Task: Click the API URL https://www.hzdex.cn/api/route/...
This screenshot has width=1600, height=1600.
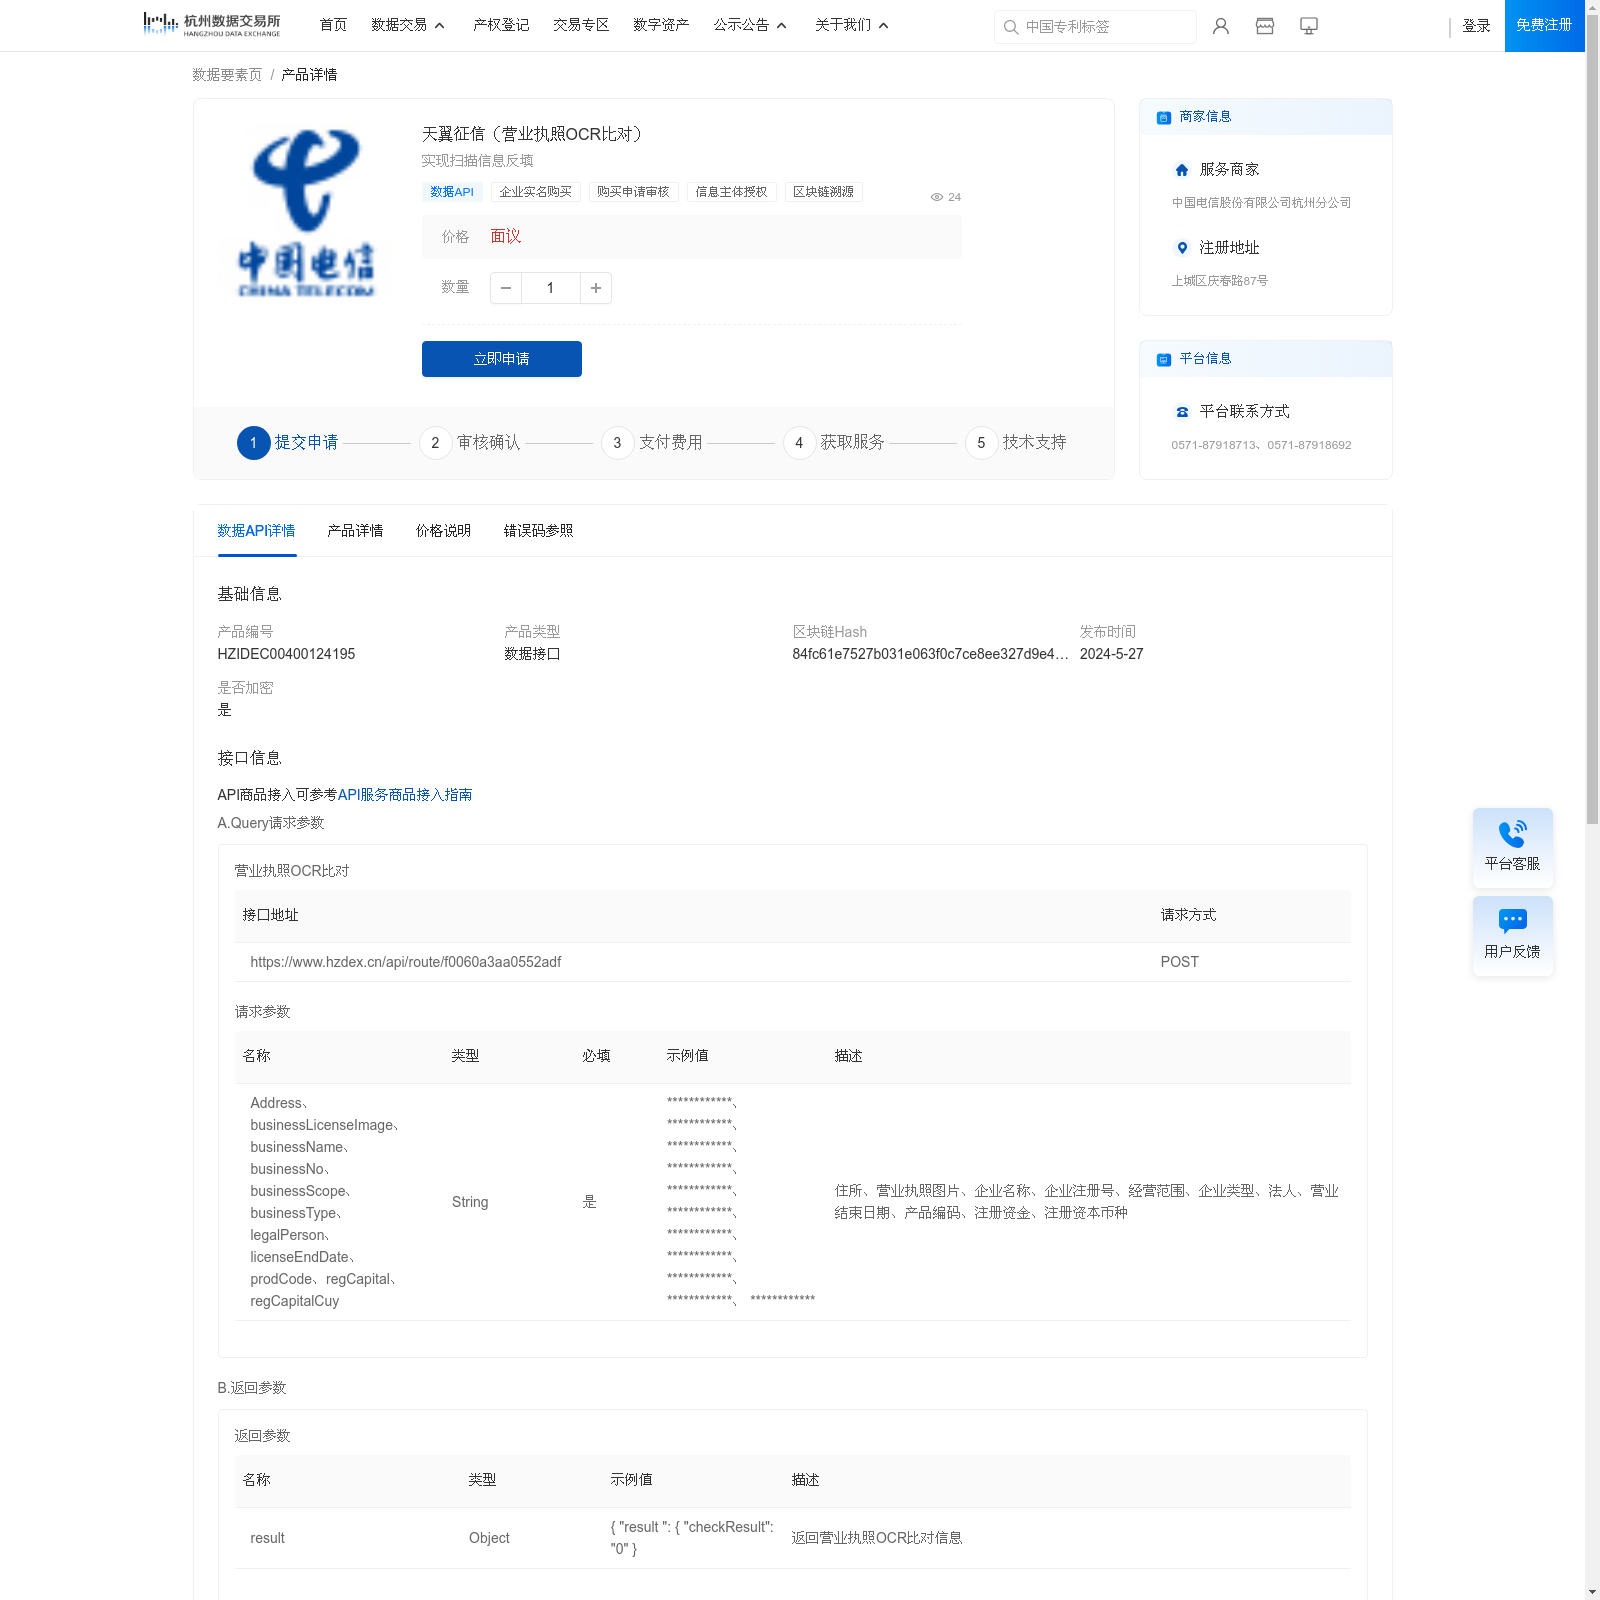Action: (406, 962)
